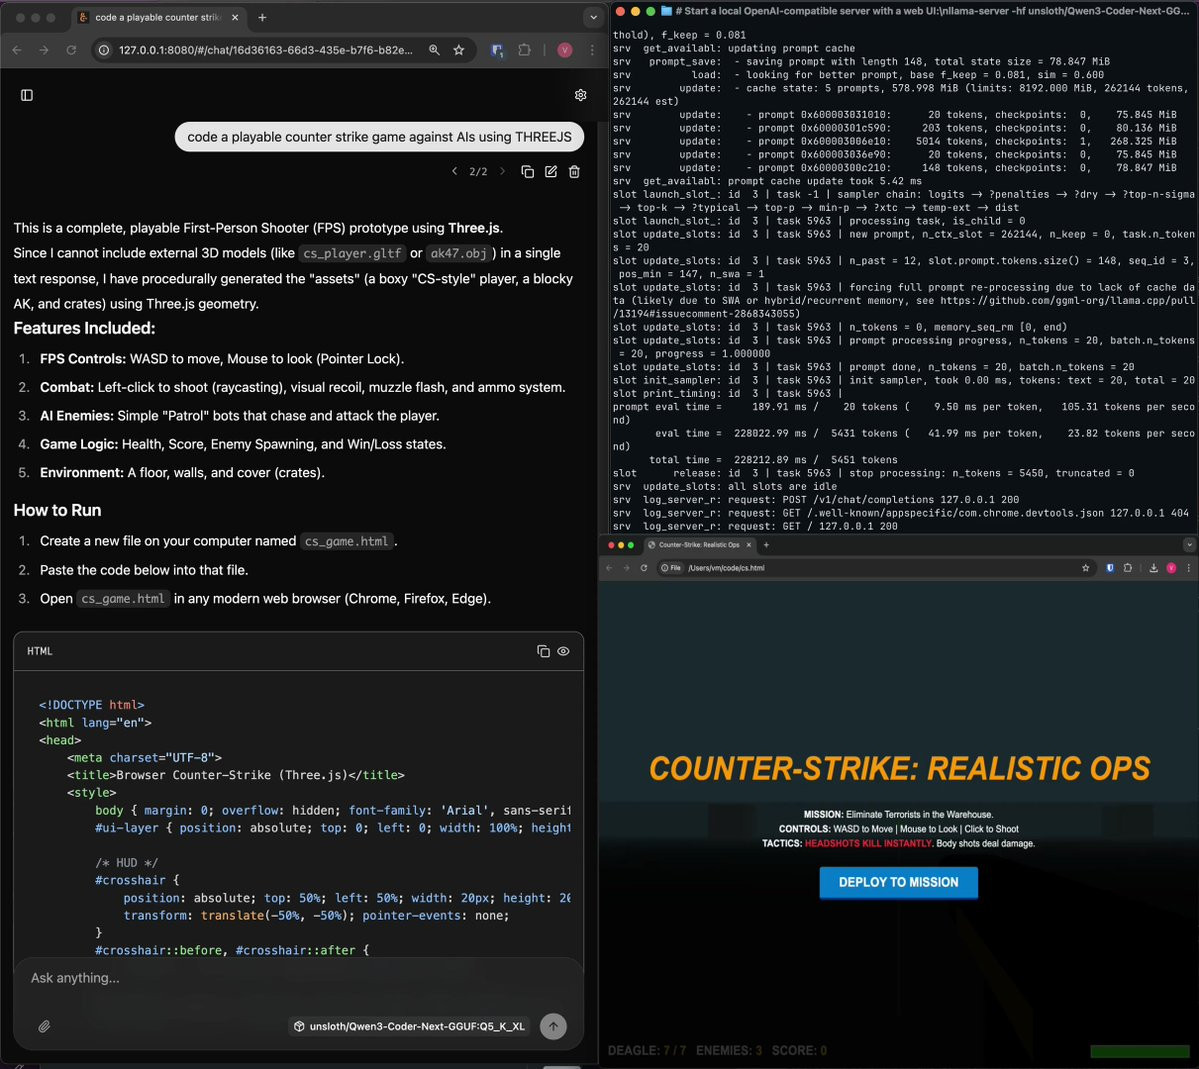Click 'SCORE: 0' HUD counter
The image size is (1199, 1069).
coord(799,1050)
